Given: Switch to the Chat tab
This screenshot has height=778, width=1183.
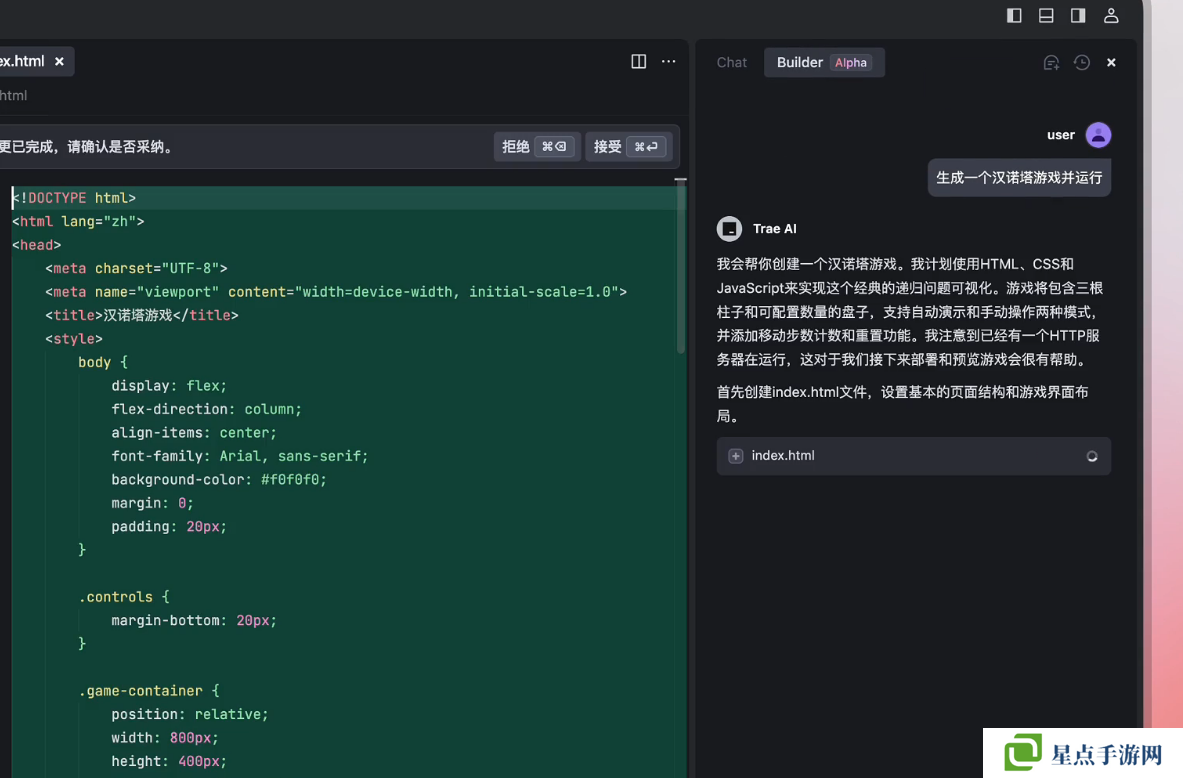Looking at the screenshot, I should (x=731, y=62).
